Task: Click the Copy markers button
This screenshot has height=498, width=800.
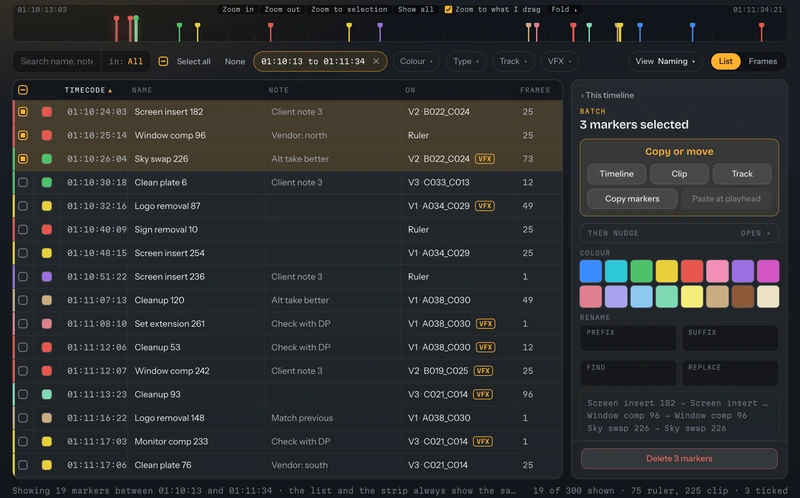Action: coord(632,199)
